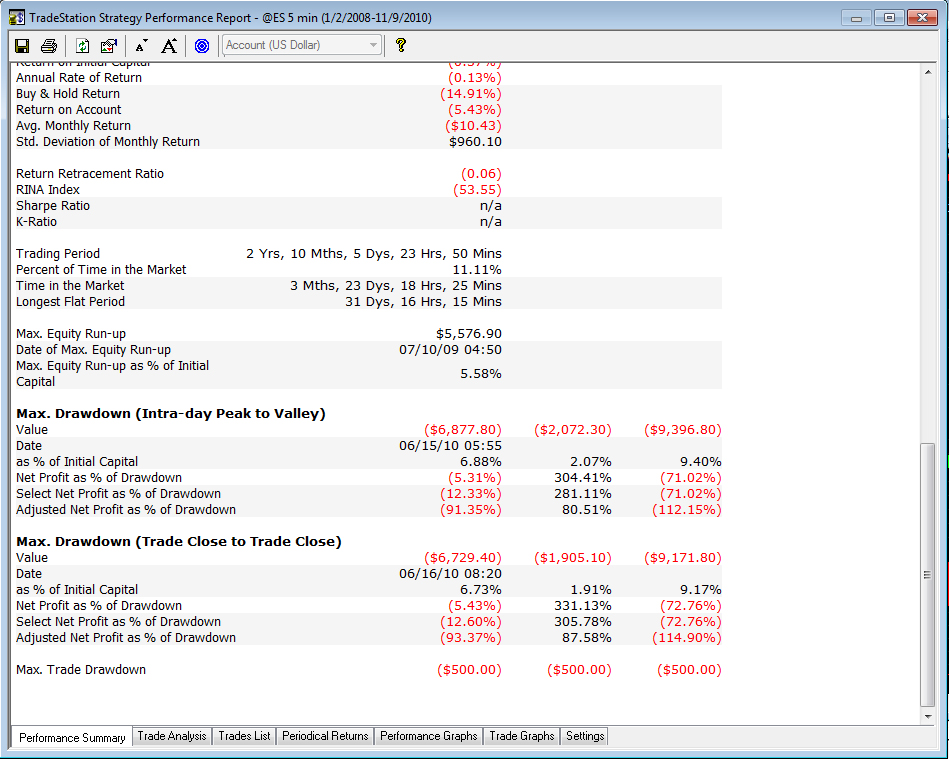Switch to the Trade Analysis tab
The image size is (949, 759).
172,736
